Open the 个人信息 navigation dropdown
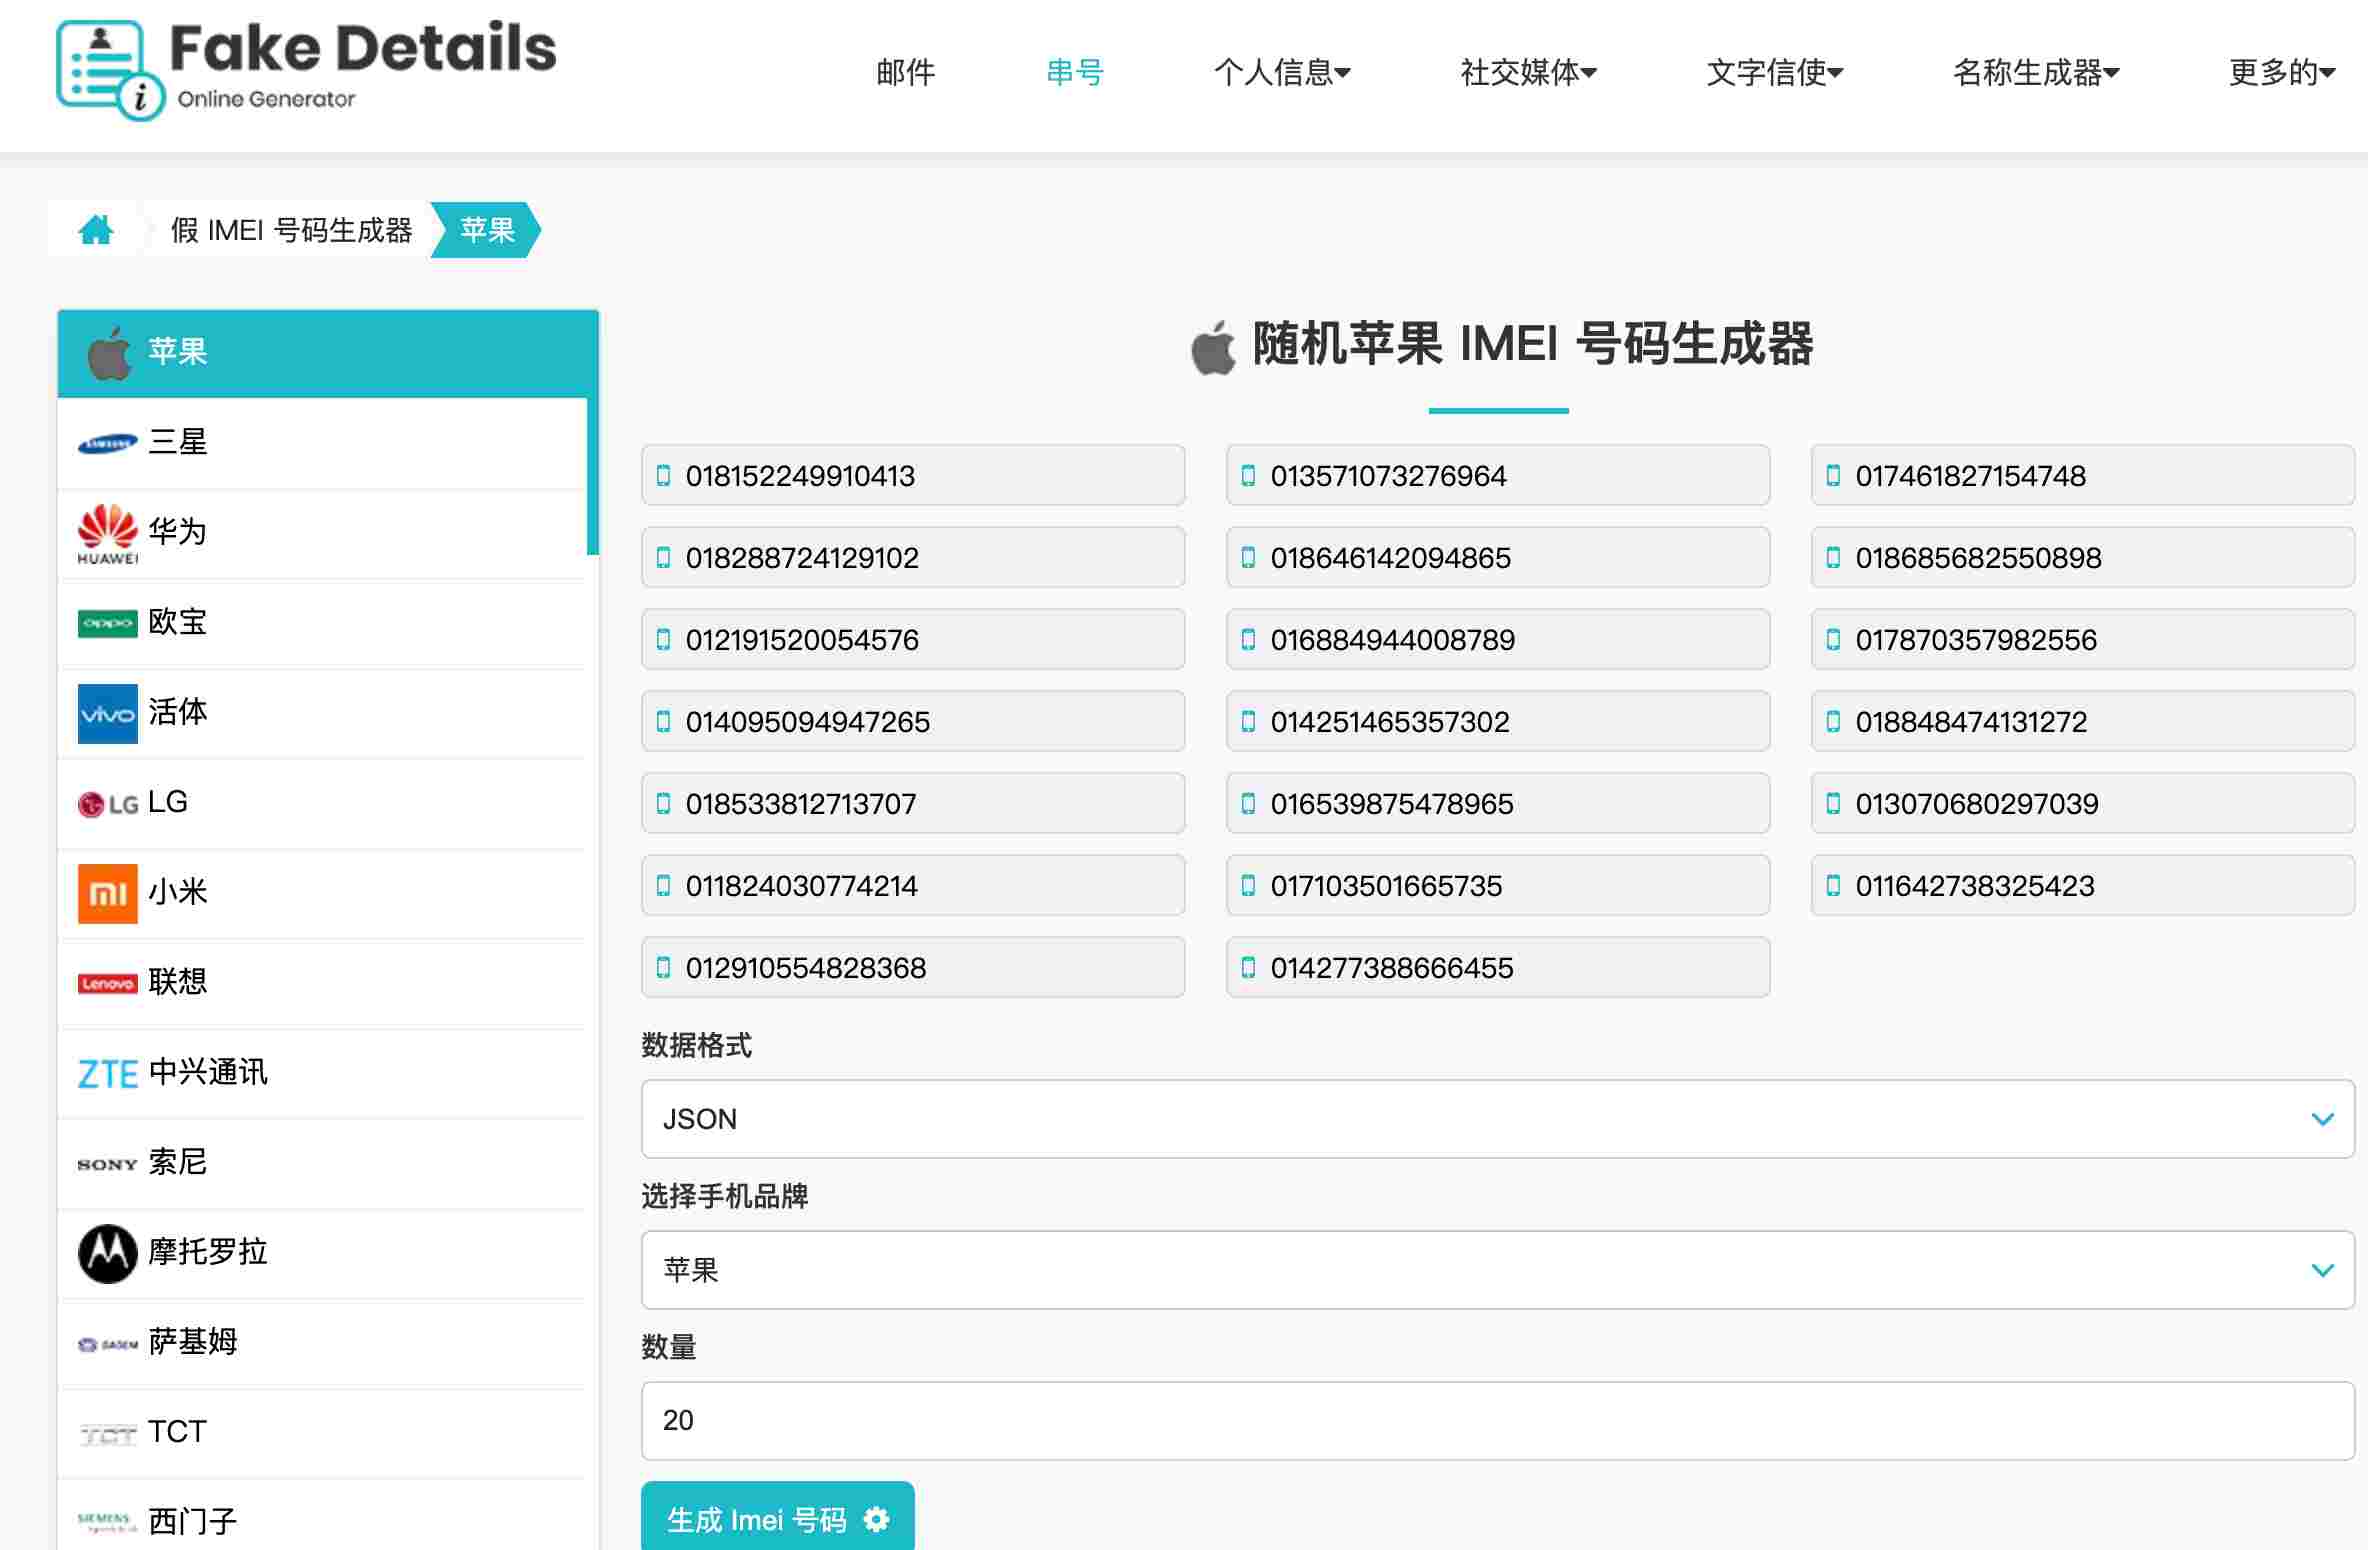Screen dimensions: 2368x1550 point(1282,72)
